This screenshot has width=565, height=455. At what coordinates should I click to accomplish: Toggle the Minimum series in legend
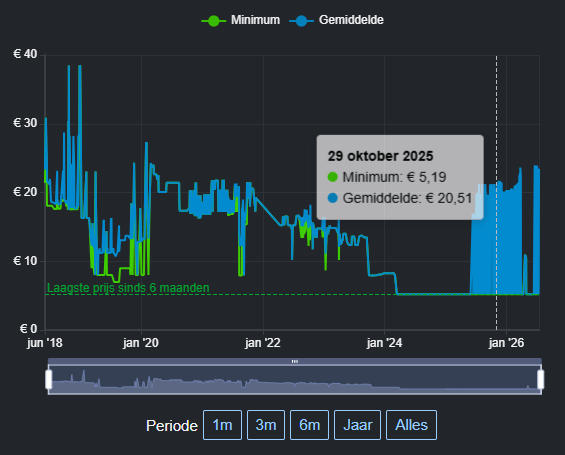[241, 20]
